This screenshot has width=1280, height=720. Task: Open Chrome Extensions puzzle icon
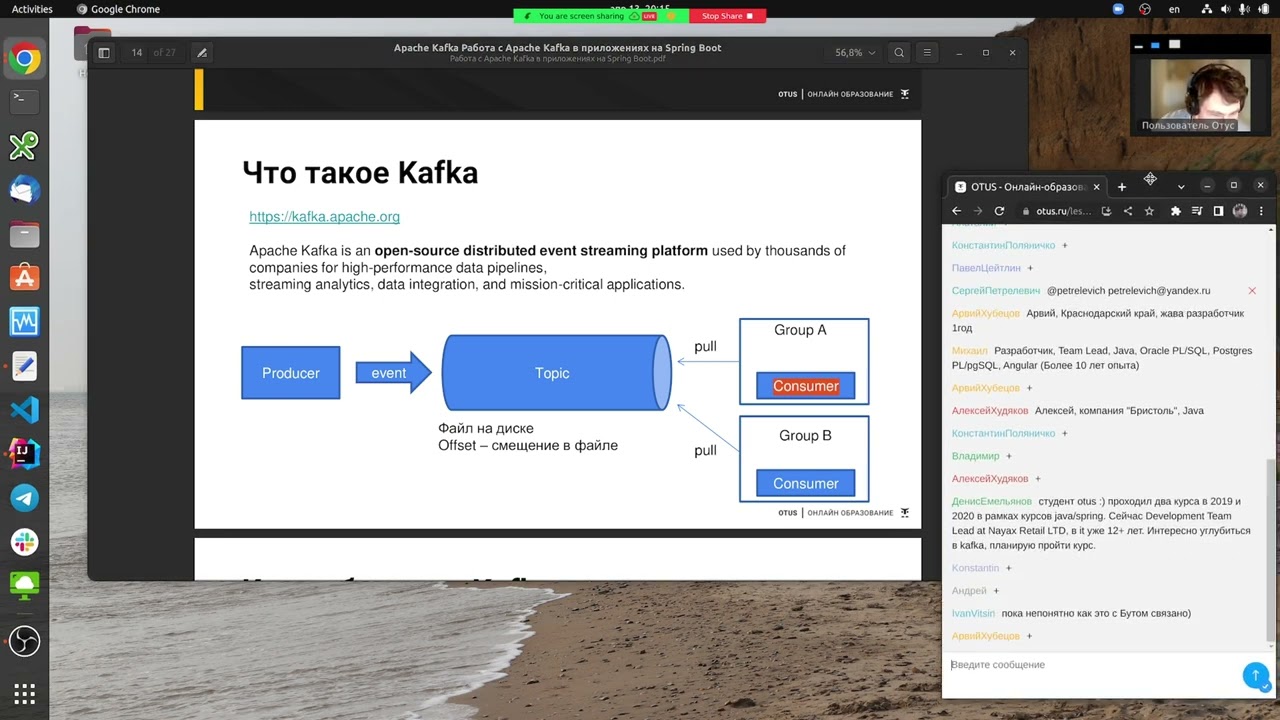click(1176, 211)
